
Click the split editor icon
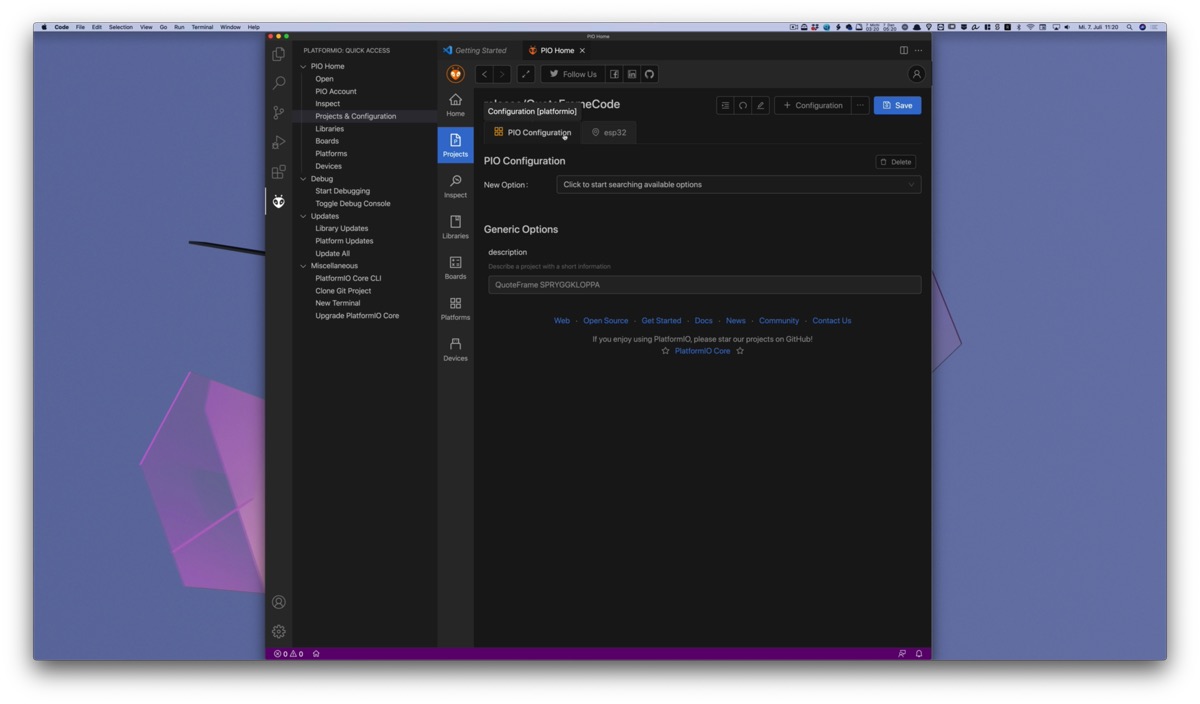[x=904, y=50]
